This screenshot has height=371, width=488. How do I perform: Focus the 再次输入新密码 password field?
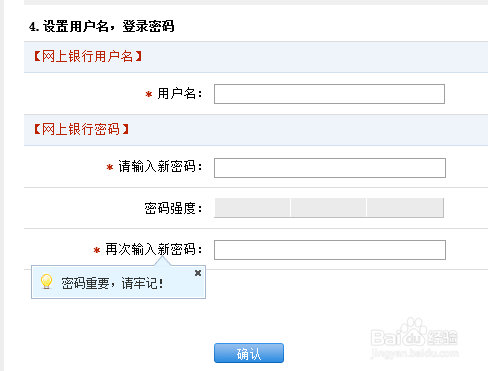click(x=330, y=250)
